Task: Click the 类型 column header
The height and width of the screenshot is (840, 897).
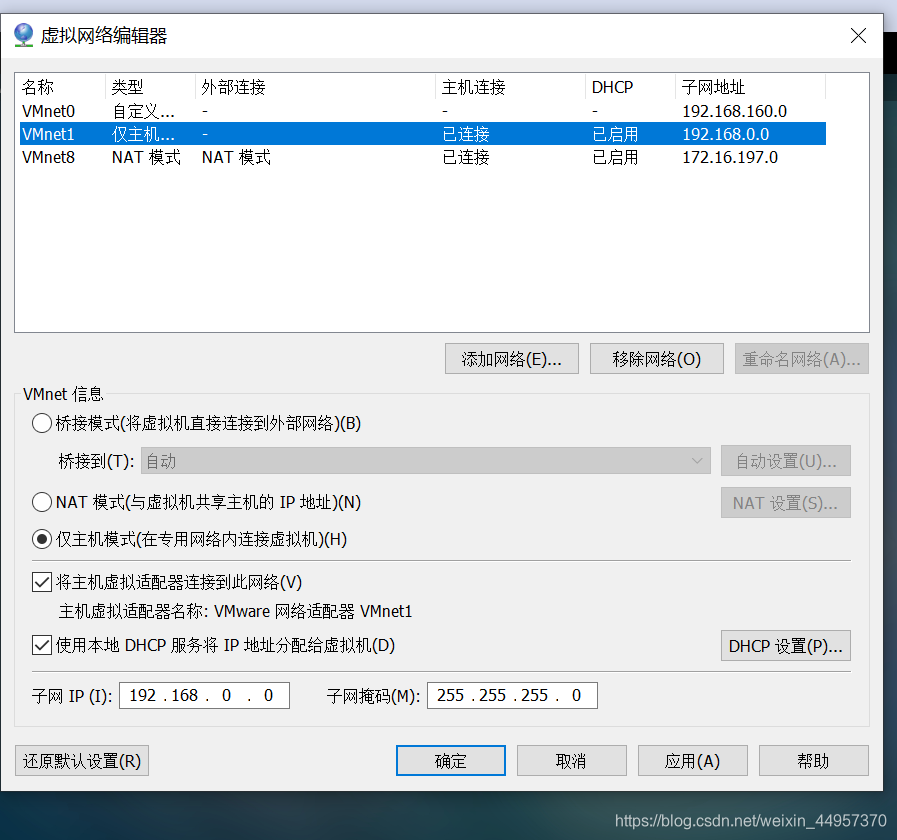Action: pyautogui.click(x=150, y=87)
